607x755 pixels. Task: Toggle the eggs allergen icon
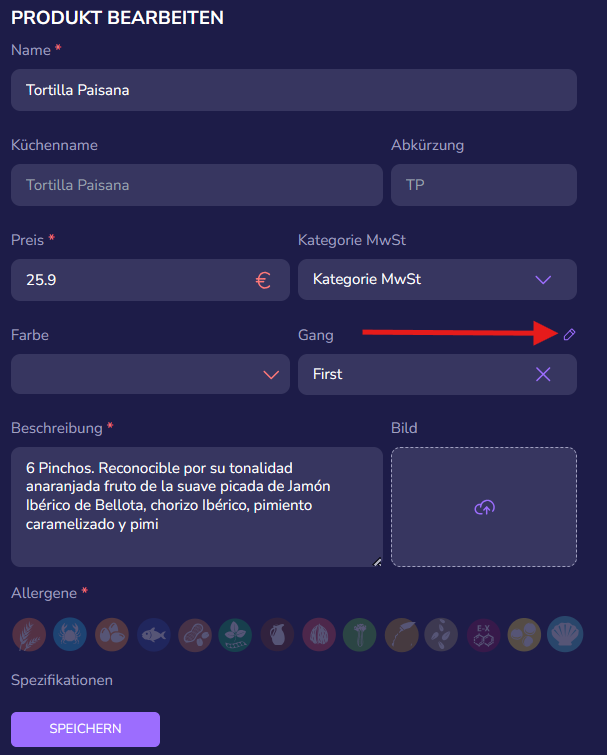click(112, 635)
